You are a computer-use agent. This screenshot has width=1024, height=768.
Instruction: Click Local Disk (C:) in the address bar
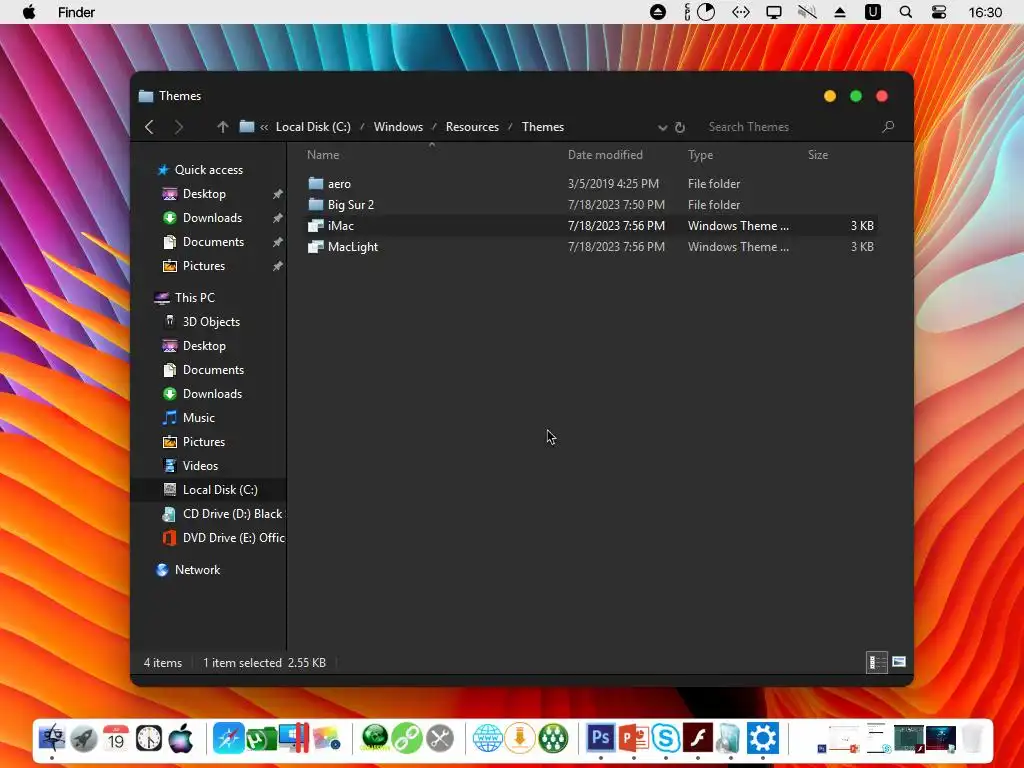(x=313, y=127)
